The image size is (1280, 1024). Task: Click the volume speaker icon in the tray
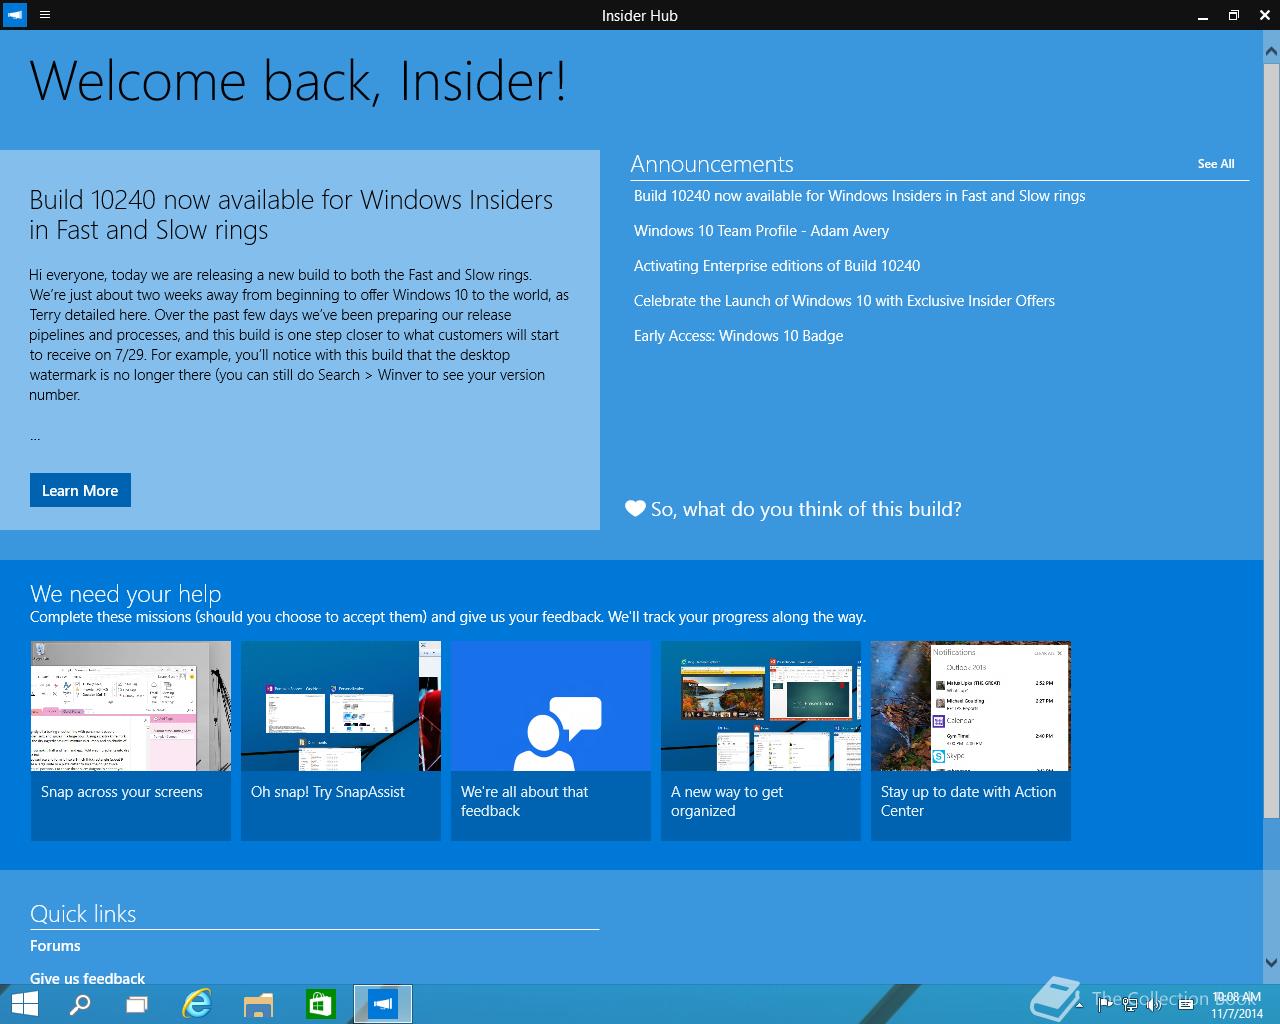[1153, 1005]
